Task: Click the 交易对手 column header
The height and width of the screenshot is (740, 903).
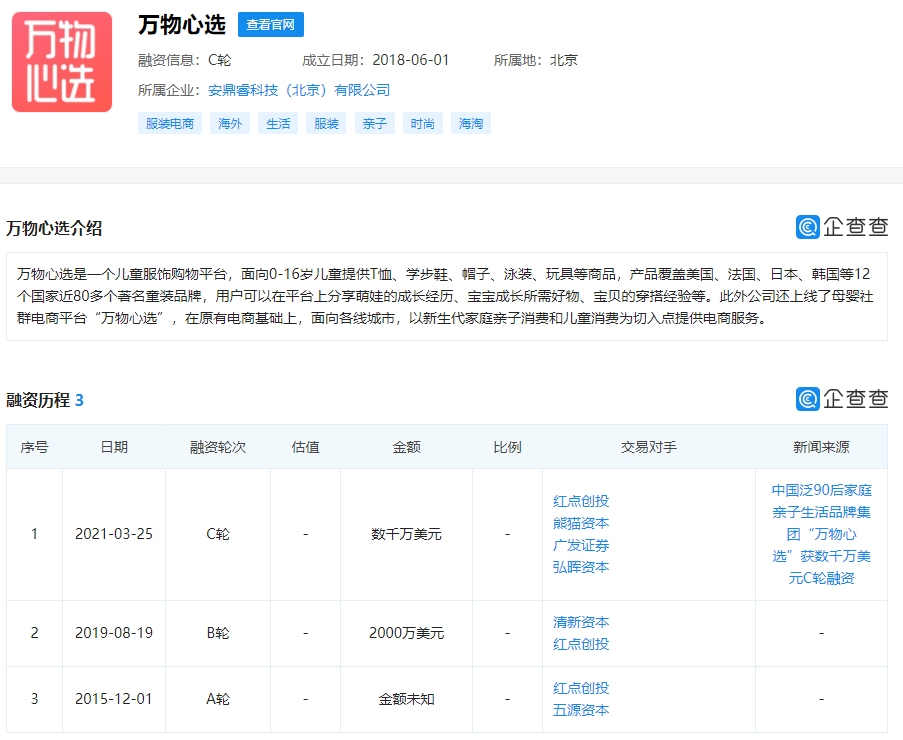Action: pos(649,447)
